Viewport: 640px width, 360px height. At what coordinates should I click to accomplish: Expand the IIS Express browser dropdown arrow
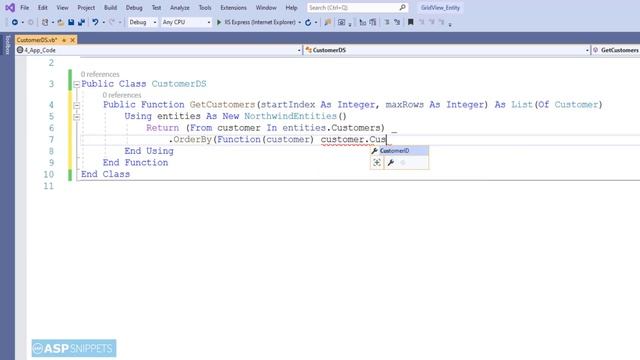click(300, 22)
